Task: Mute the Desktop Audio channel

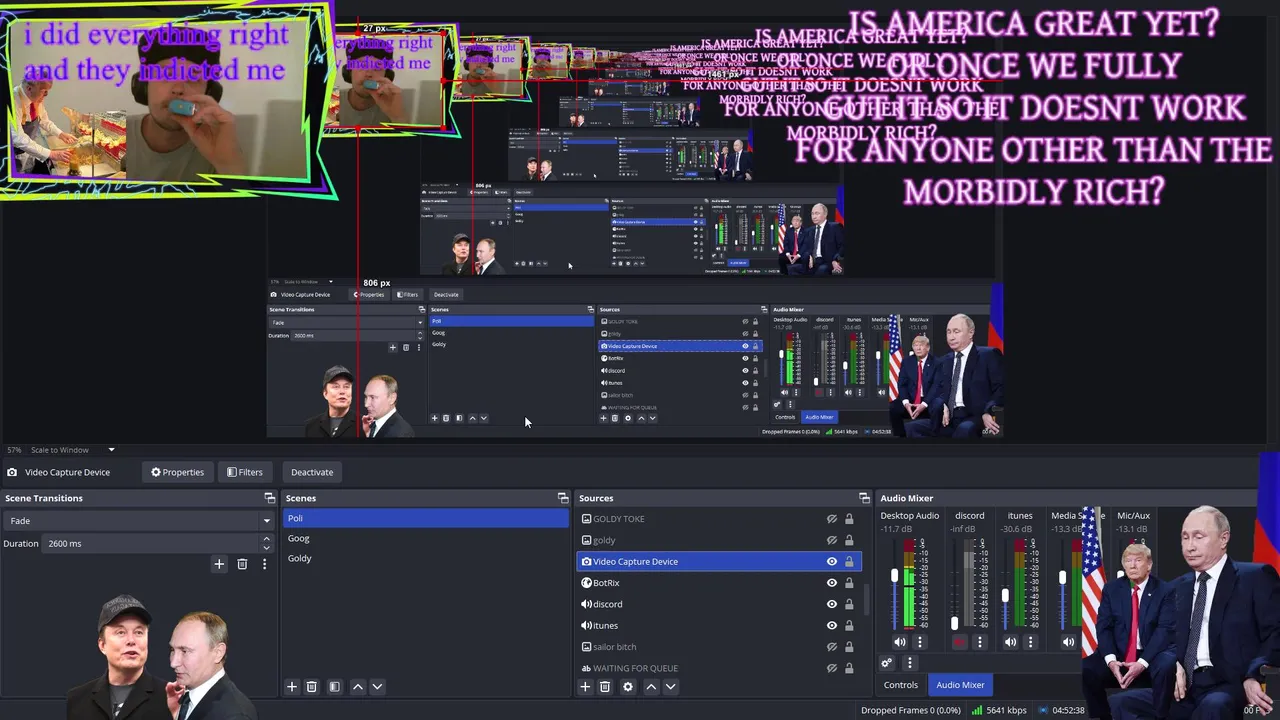Action: click(x=900, y=642)
